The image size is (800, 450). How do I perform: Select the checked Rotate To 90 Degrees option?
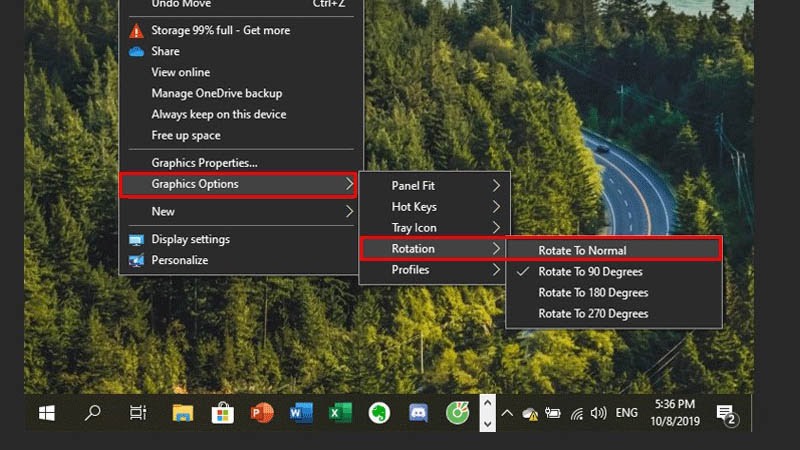point(590,272)
